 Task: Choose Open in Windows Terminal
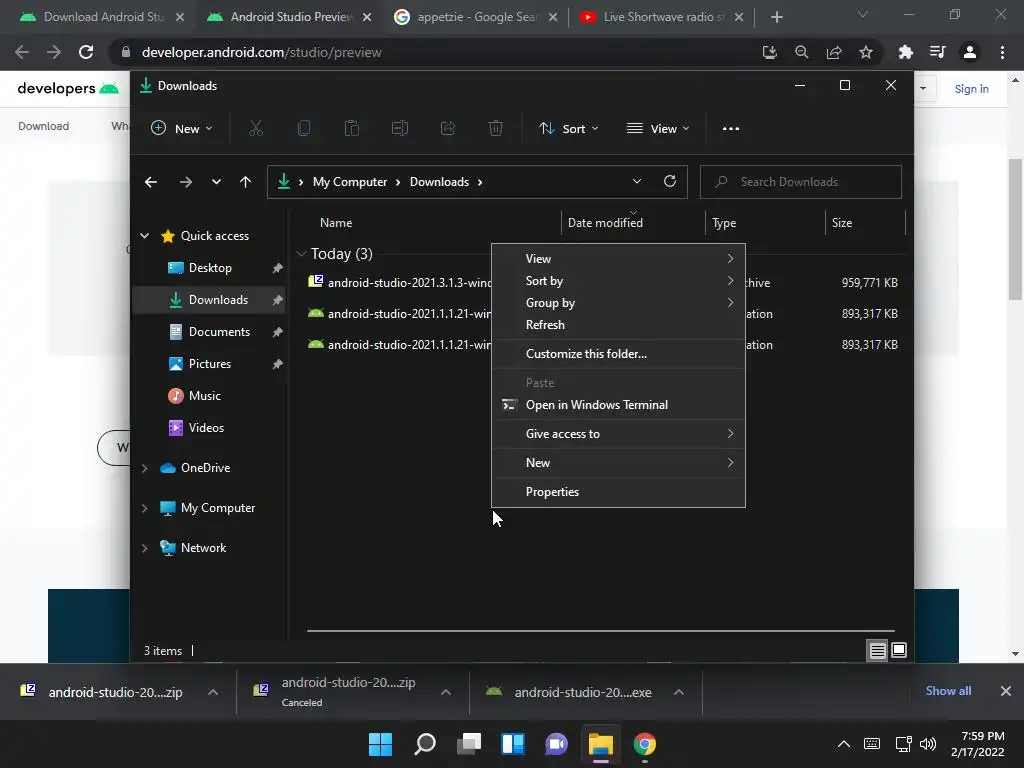coord(618,405)
